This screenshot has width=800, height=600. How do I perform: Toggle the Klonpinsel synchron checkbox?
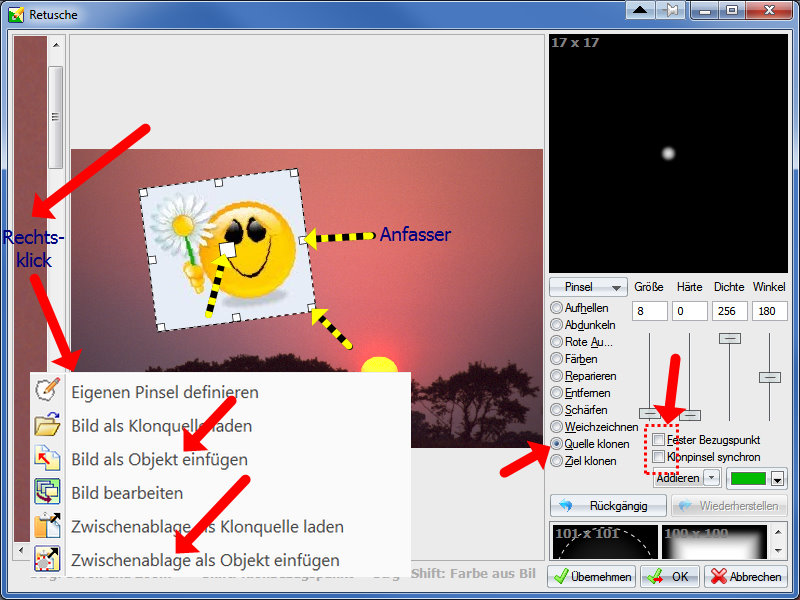[658, 457]
